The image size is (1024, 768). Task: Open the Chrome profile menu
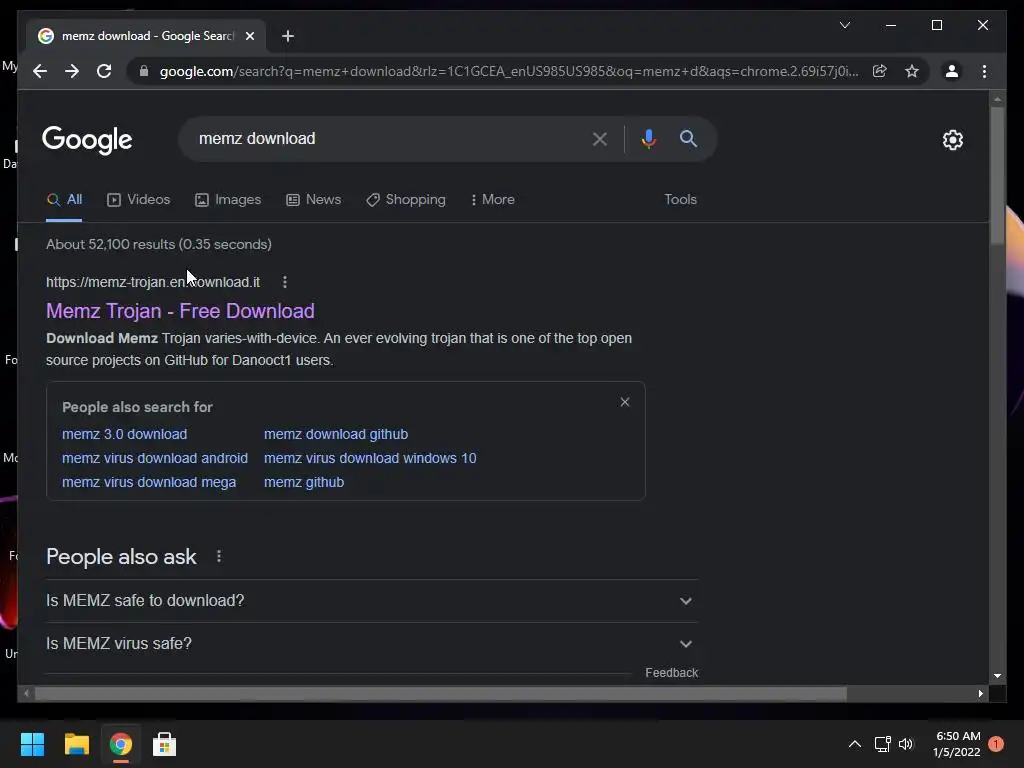click(952, 71)
